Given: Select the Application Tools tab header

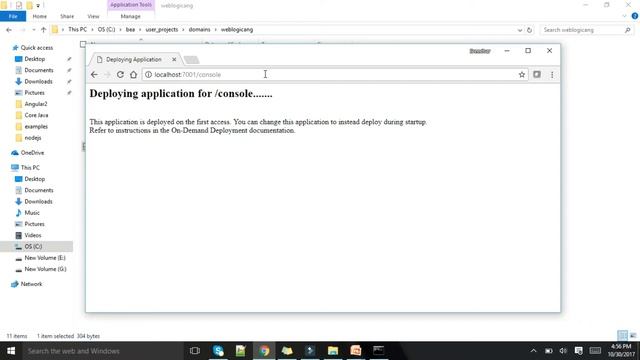Looking at the screenshot, I should coord(131,5).
